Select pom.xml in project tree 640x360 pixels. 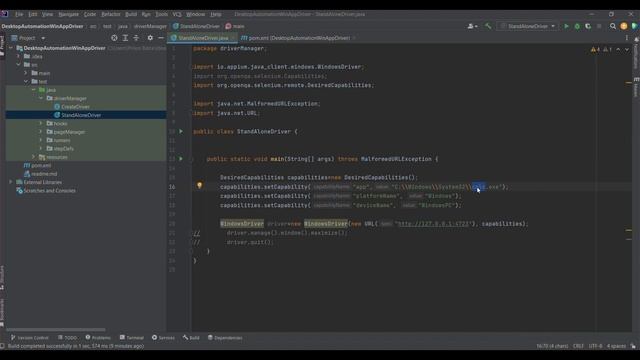38,165
